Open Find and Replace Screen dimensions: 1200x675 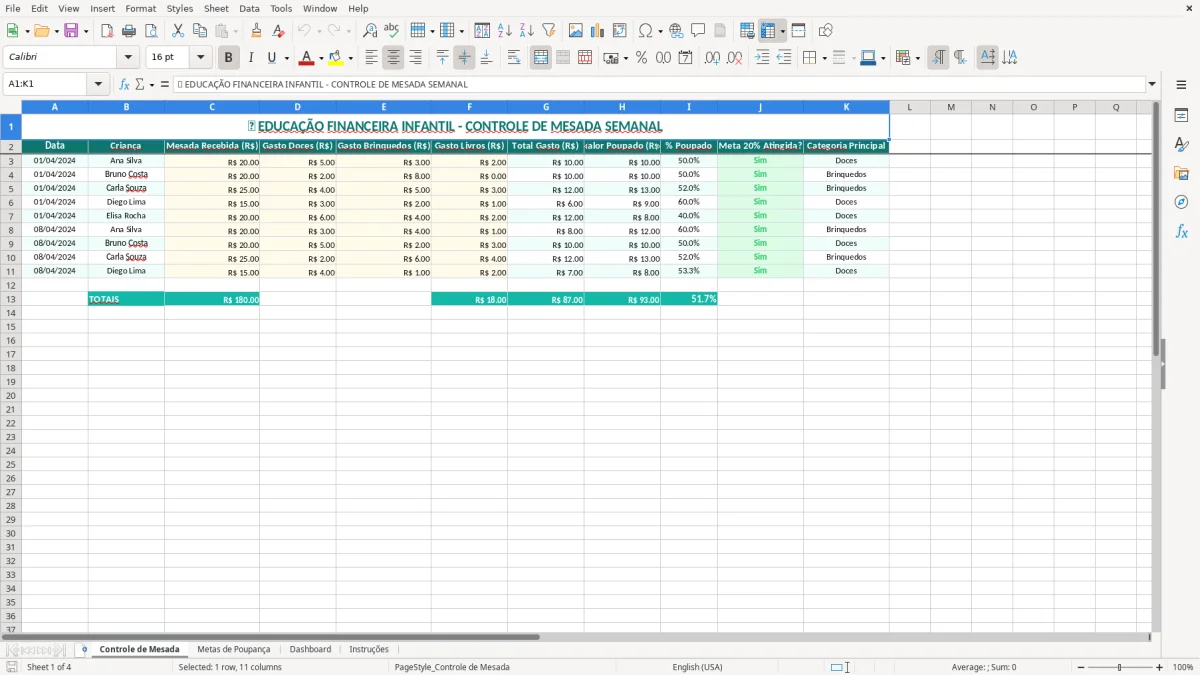tap(370, 31)
